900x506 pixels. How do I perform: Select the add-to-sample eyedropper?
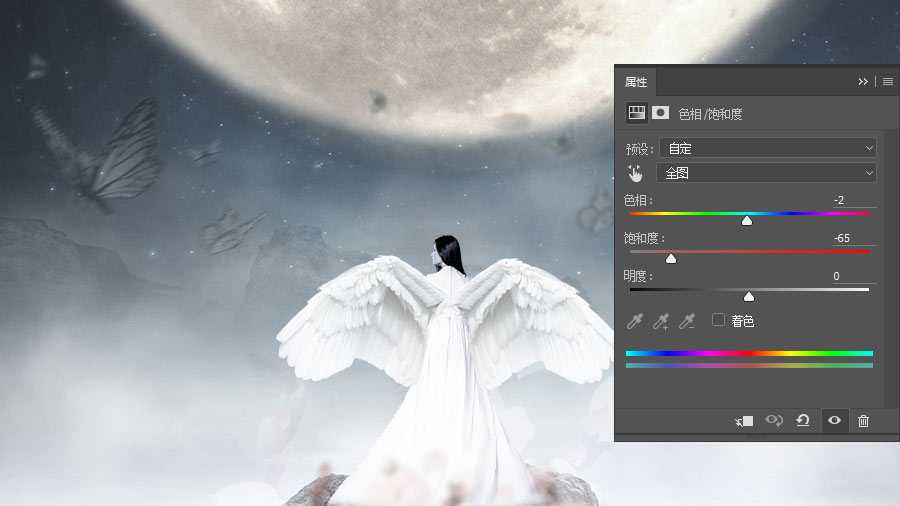[x=660, y=321]
